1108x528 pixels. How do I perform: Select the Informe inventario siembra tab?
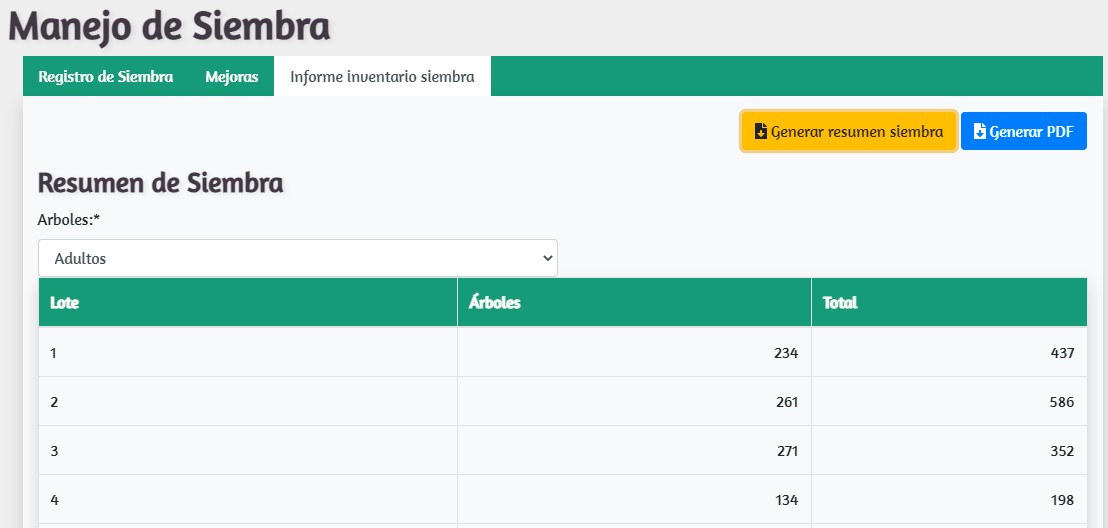pos(382,77)
